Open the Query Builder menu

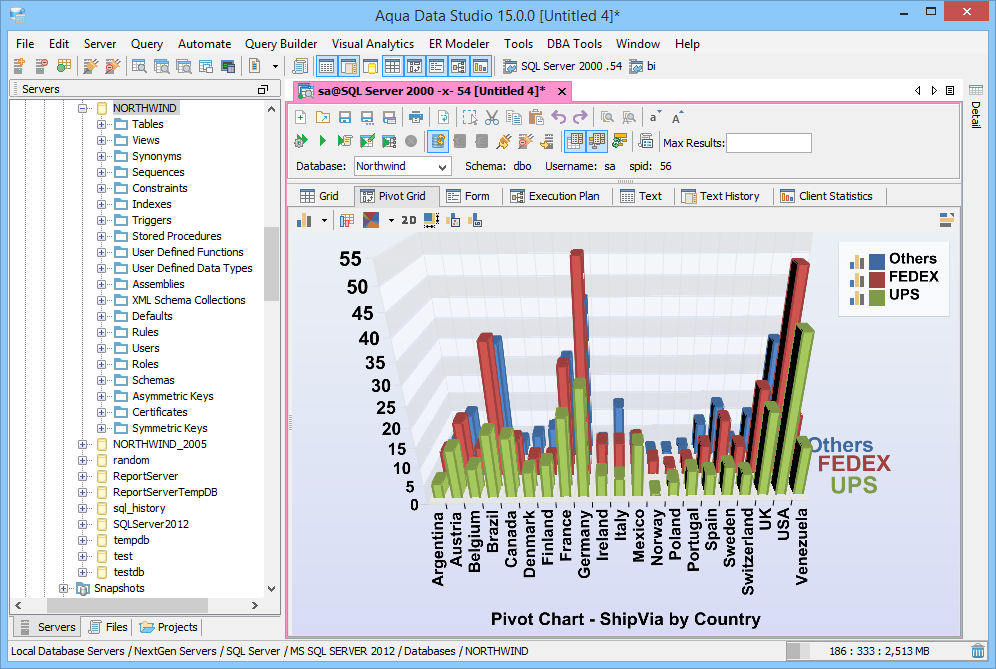tap(281, 44)
